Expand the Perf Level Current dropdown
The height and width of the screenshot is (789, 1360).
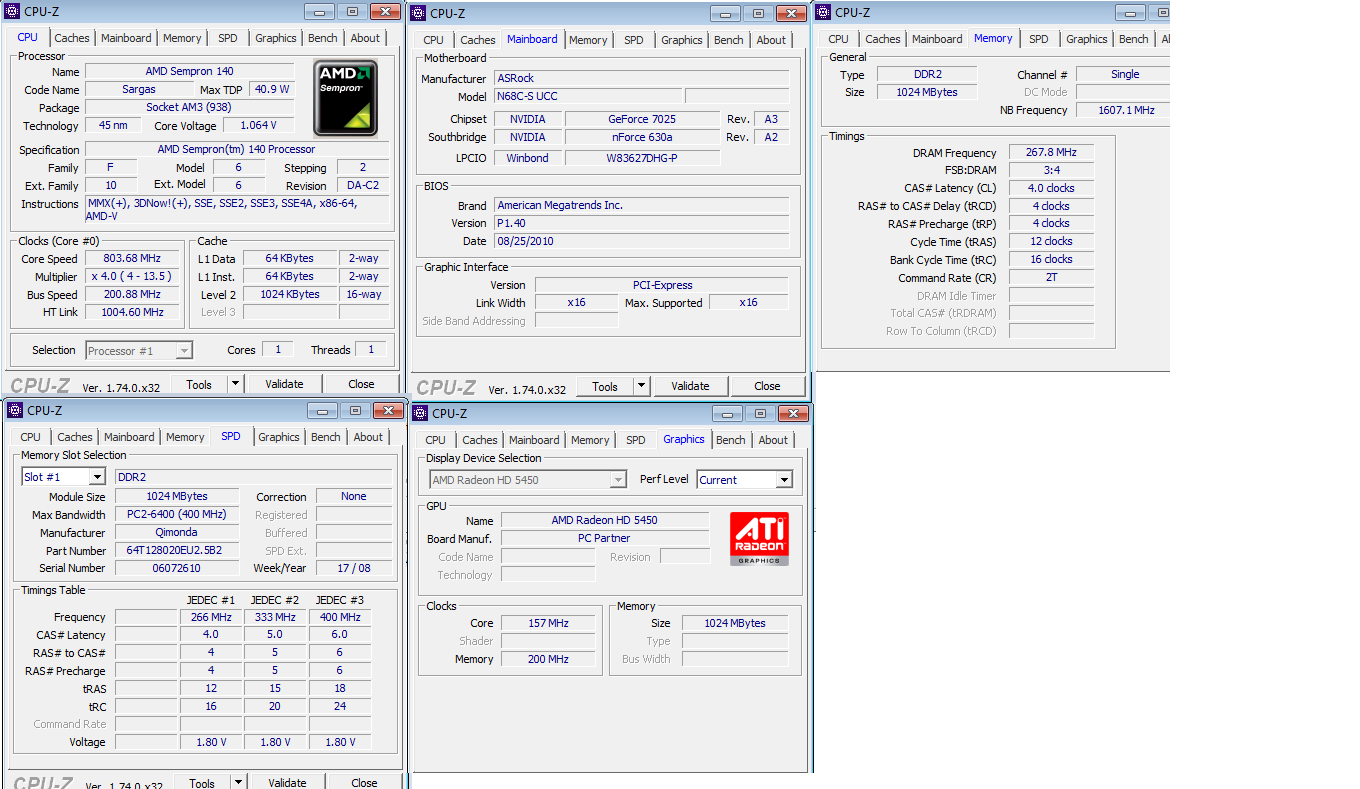coord(783,480)
